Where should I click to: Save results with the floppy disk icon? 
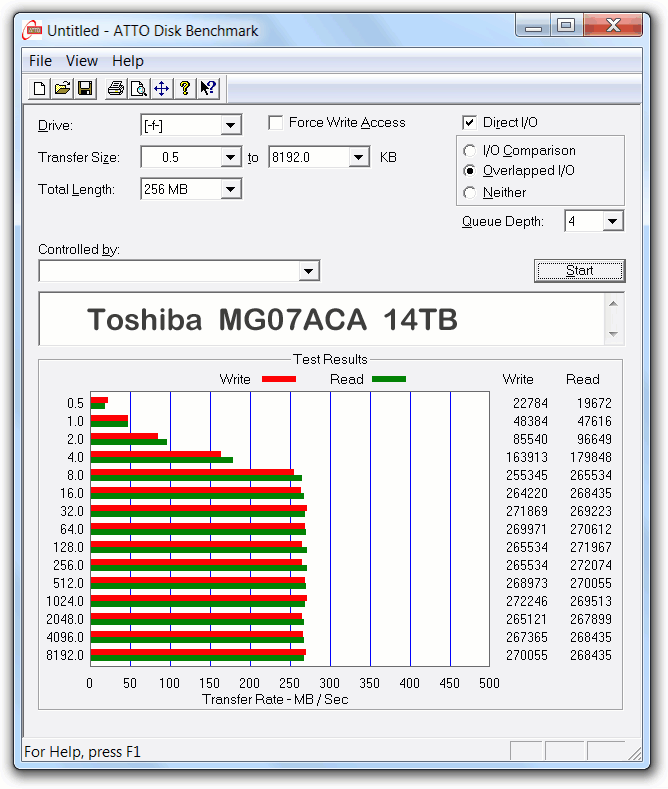tap(85, 89)
